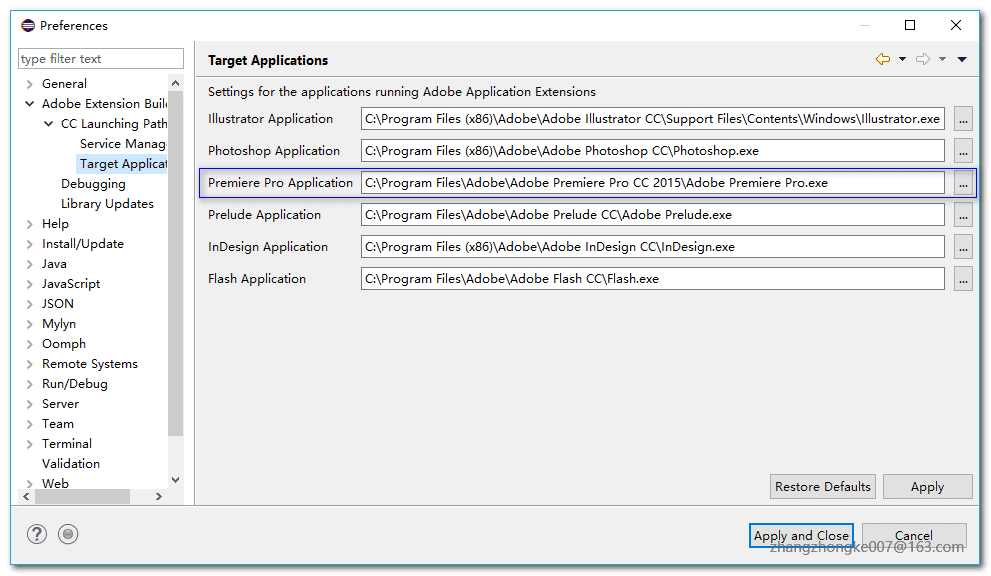Screen dimensions: 991x576
Task: Click the Apply and Close button
Action: [801, 536]
